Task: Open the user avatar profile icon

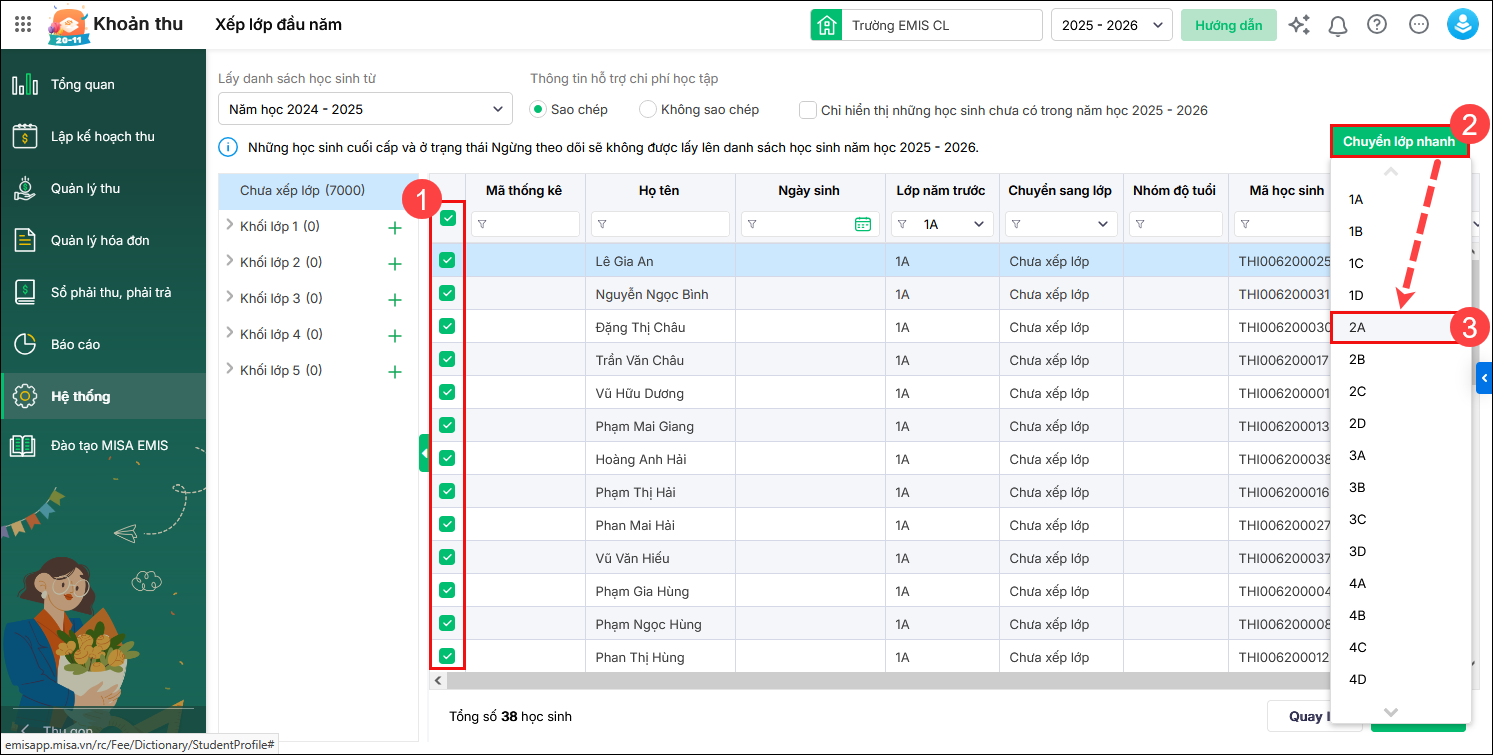Action: coord(1463,25)
